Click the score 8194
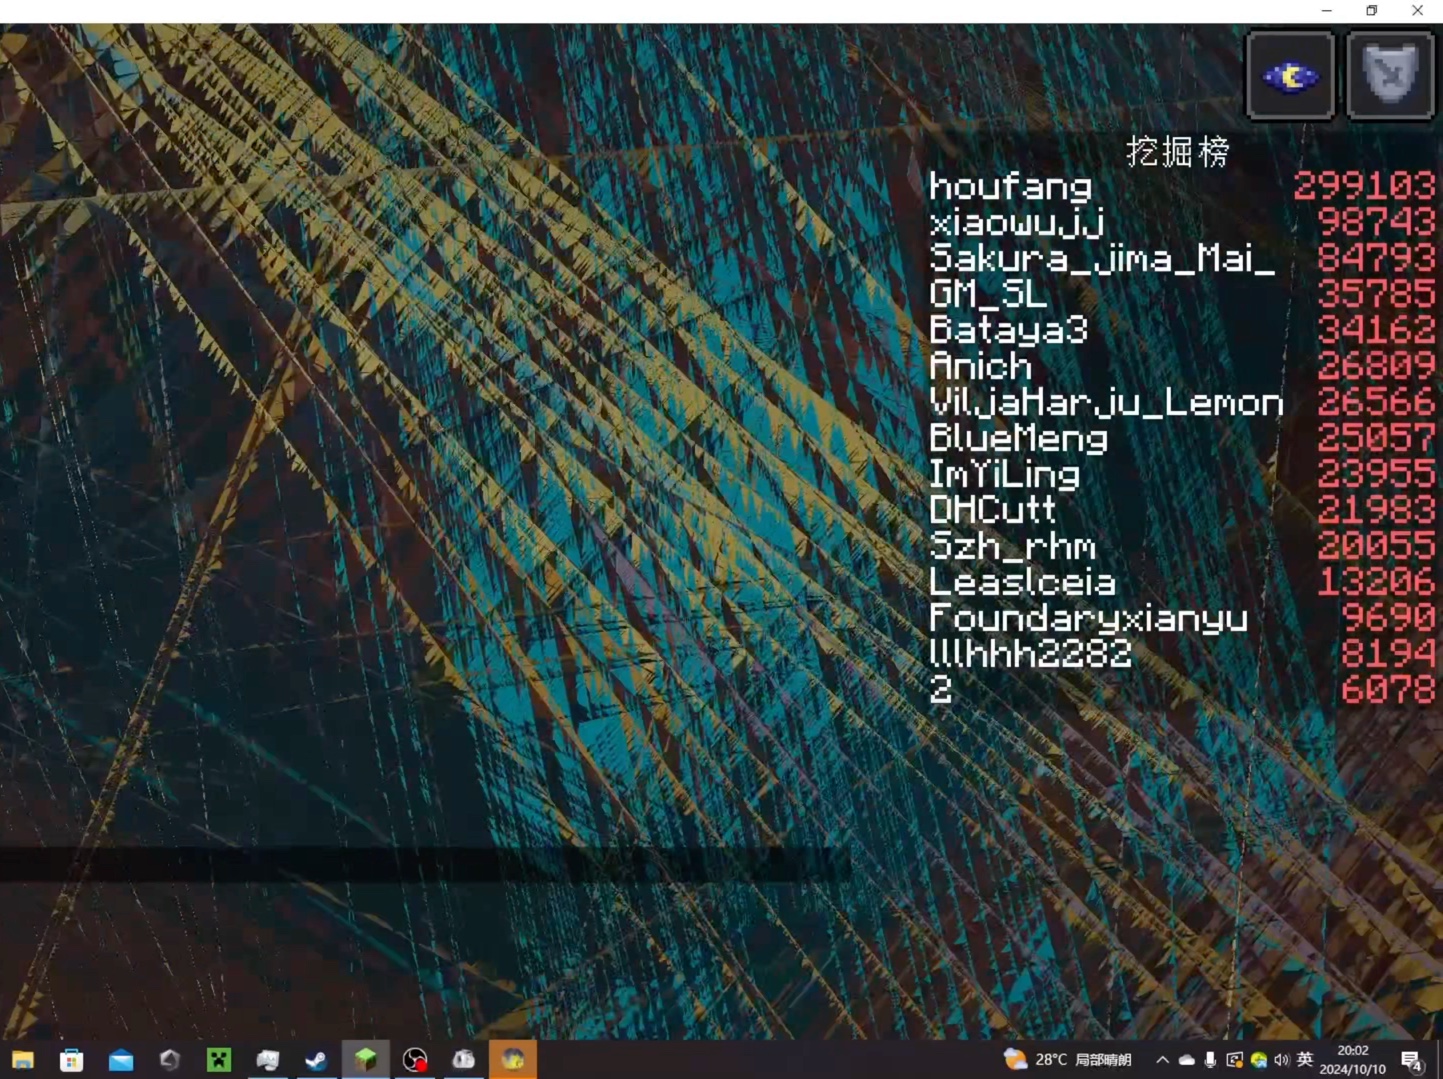The height and width of the screenshot is (1079, 1443). click(1388, 654)
